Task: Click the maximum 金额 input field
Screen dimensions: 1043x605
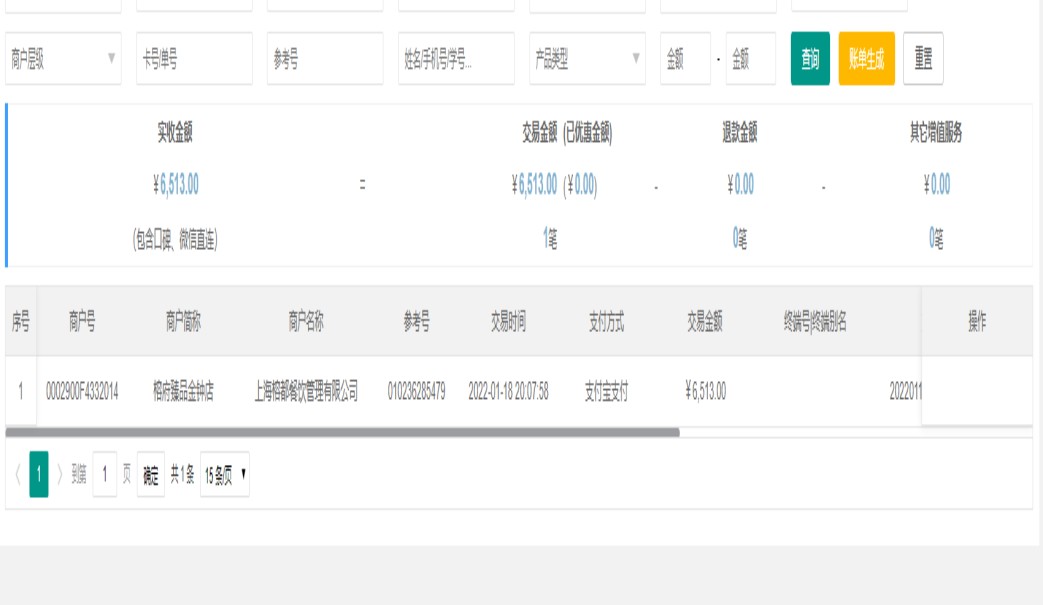Action: click(x=750, y=59)
